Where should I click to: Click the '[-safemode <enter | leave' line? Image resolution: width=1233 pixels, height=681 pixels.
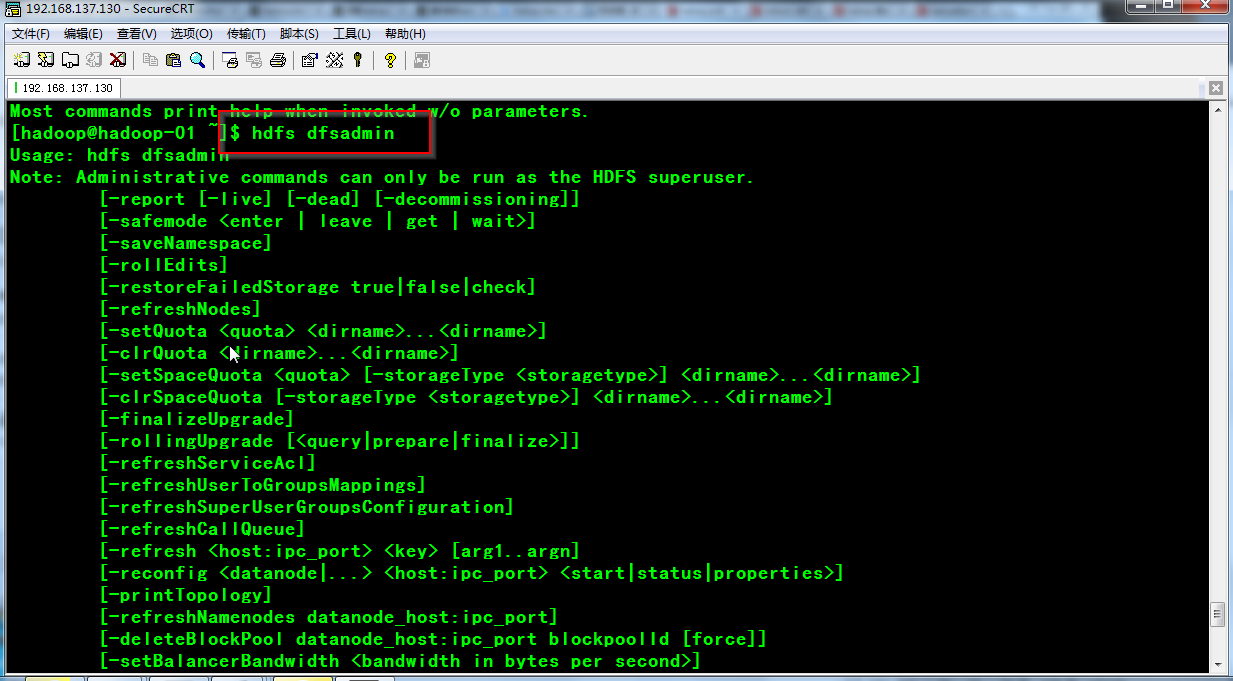click(x=318, y=221)
